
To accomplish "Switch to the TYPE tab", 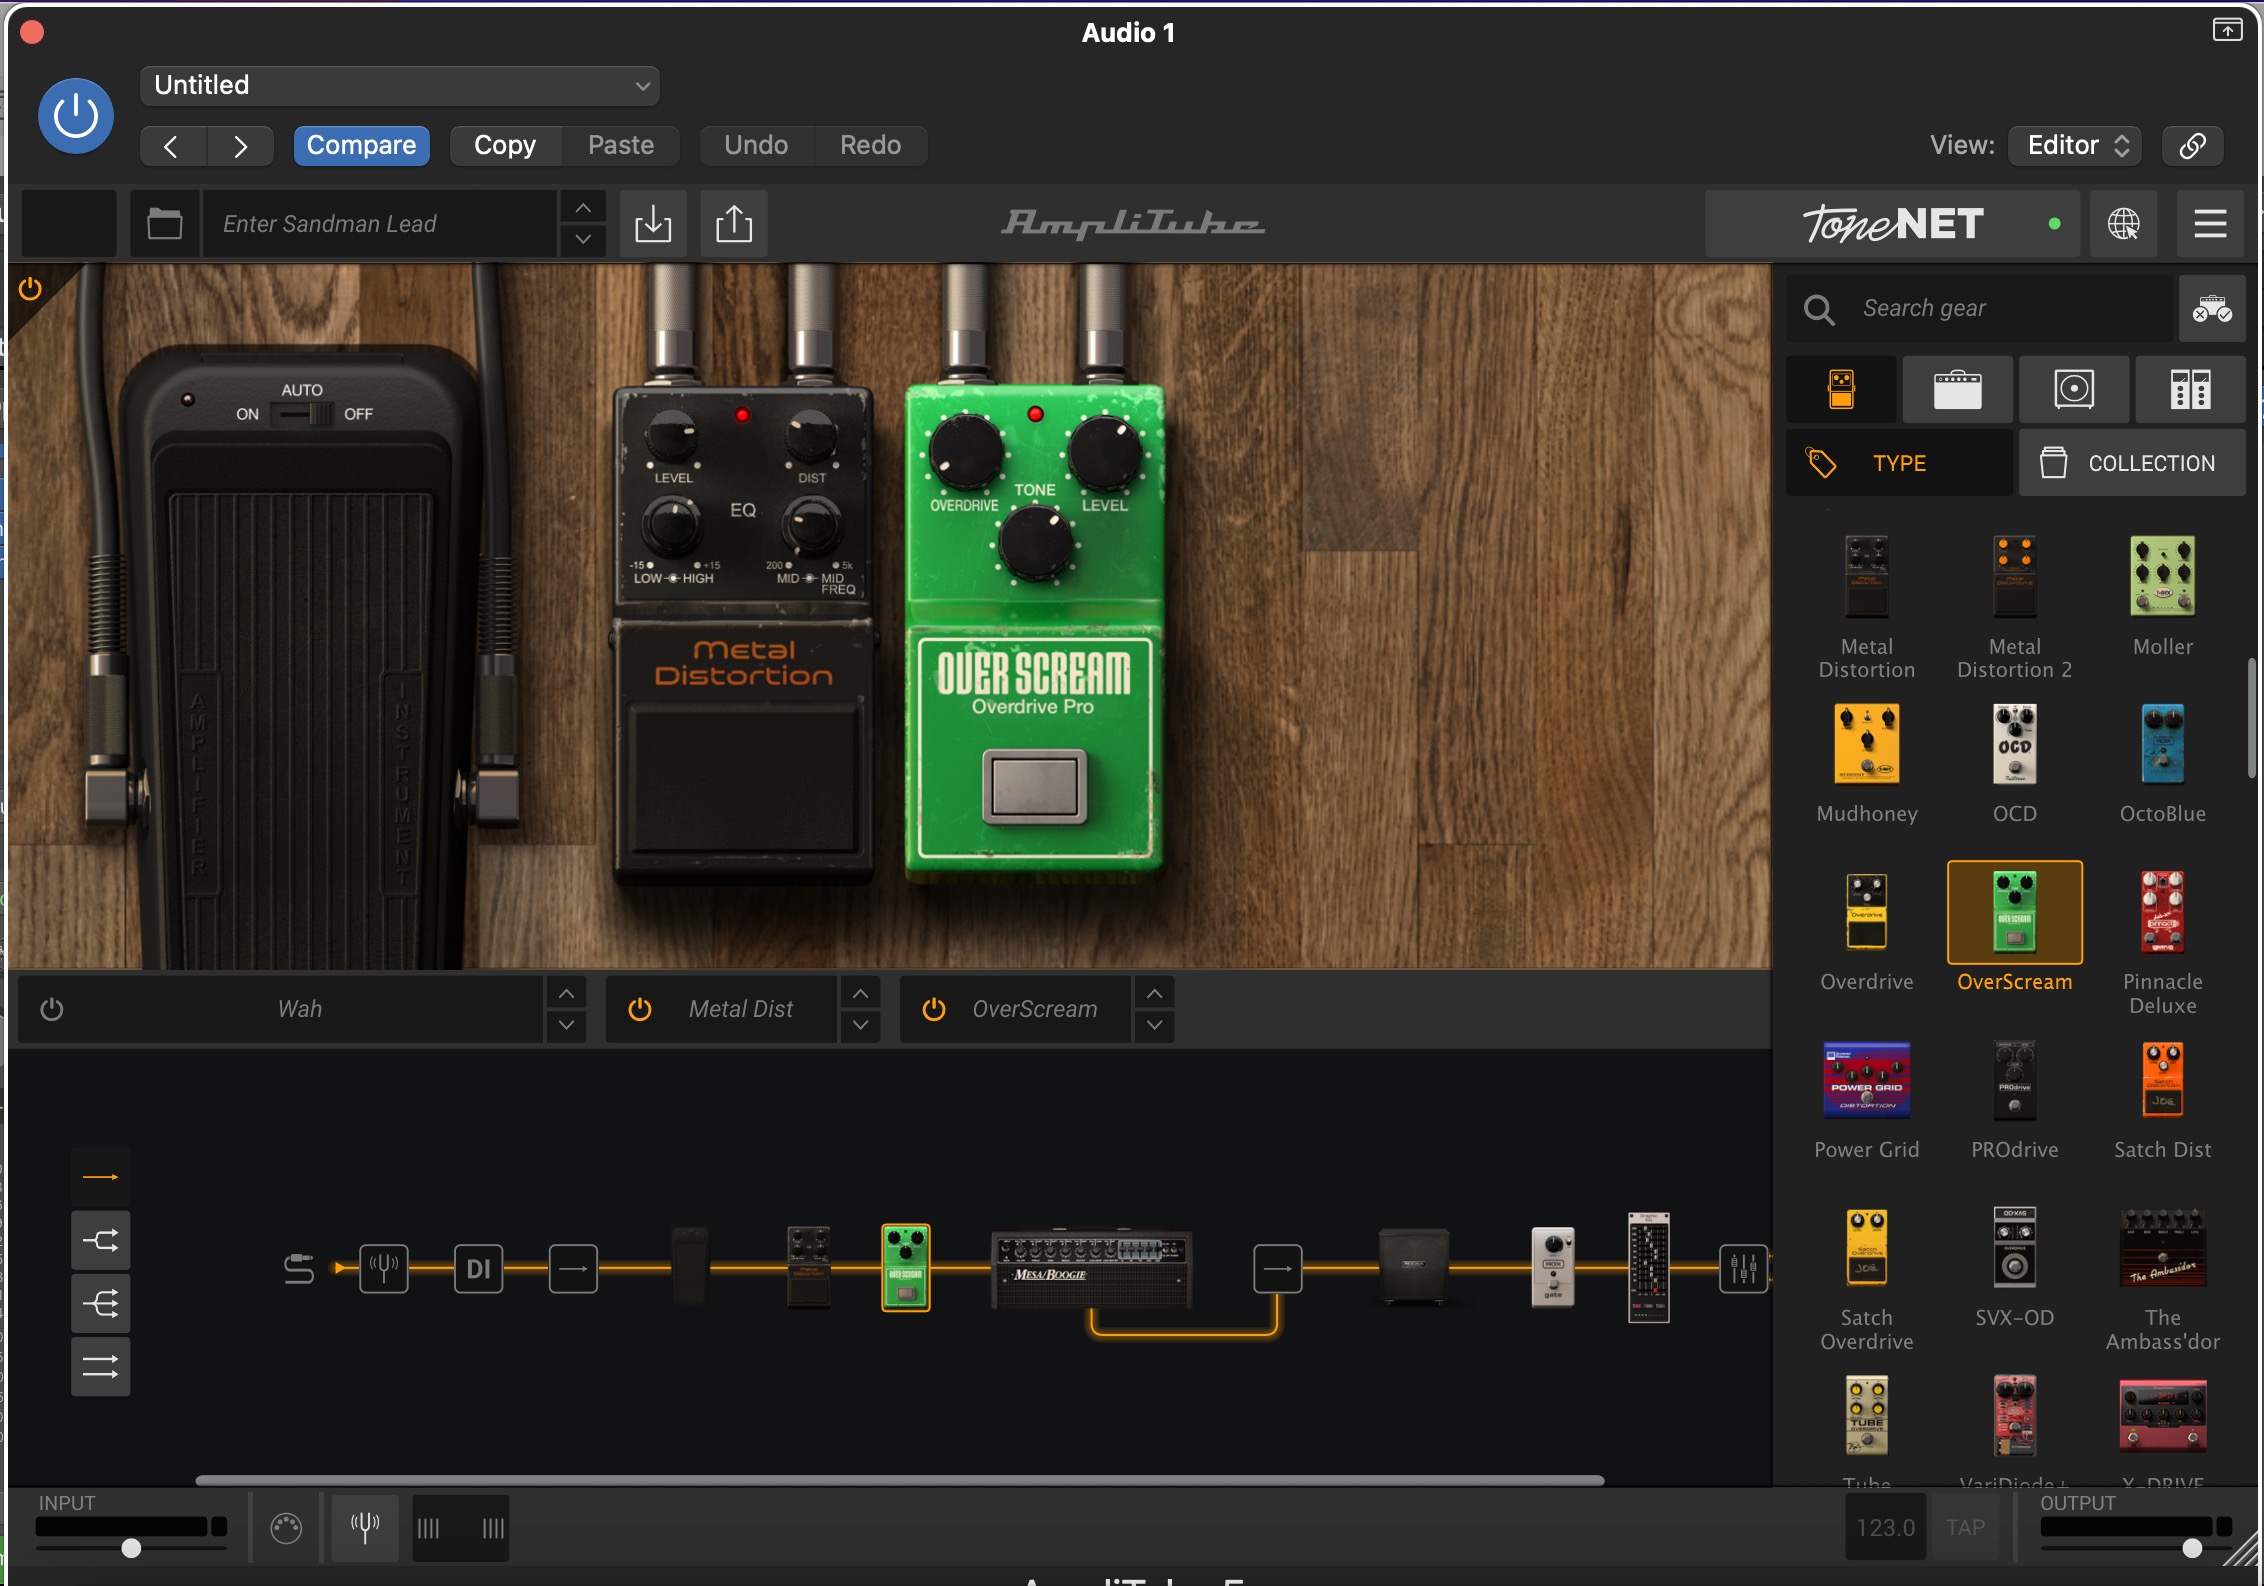I will pyautogui.click(x=1899, y=463).
